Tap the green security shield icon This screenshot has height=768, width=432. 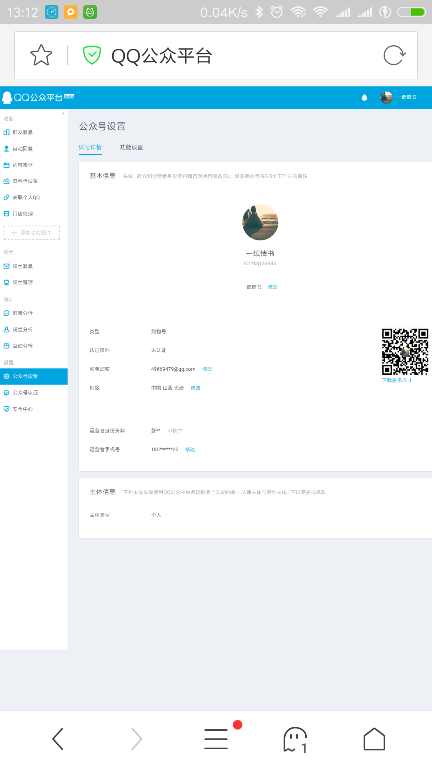click(92, 55)
